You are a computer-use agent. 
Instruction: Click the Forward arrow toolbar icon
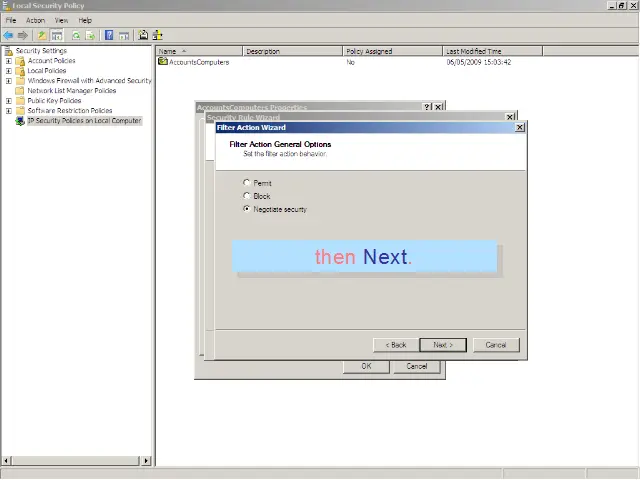point(22,35)
